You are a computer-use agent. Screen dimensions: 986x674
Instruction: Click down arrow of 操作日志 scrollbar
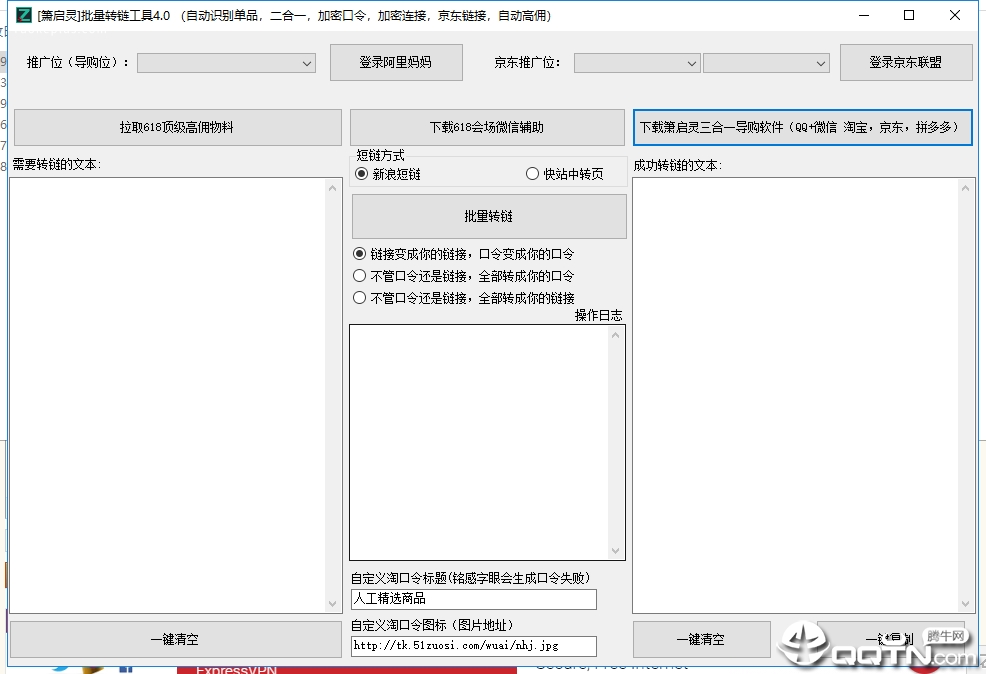(616, 551)
